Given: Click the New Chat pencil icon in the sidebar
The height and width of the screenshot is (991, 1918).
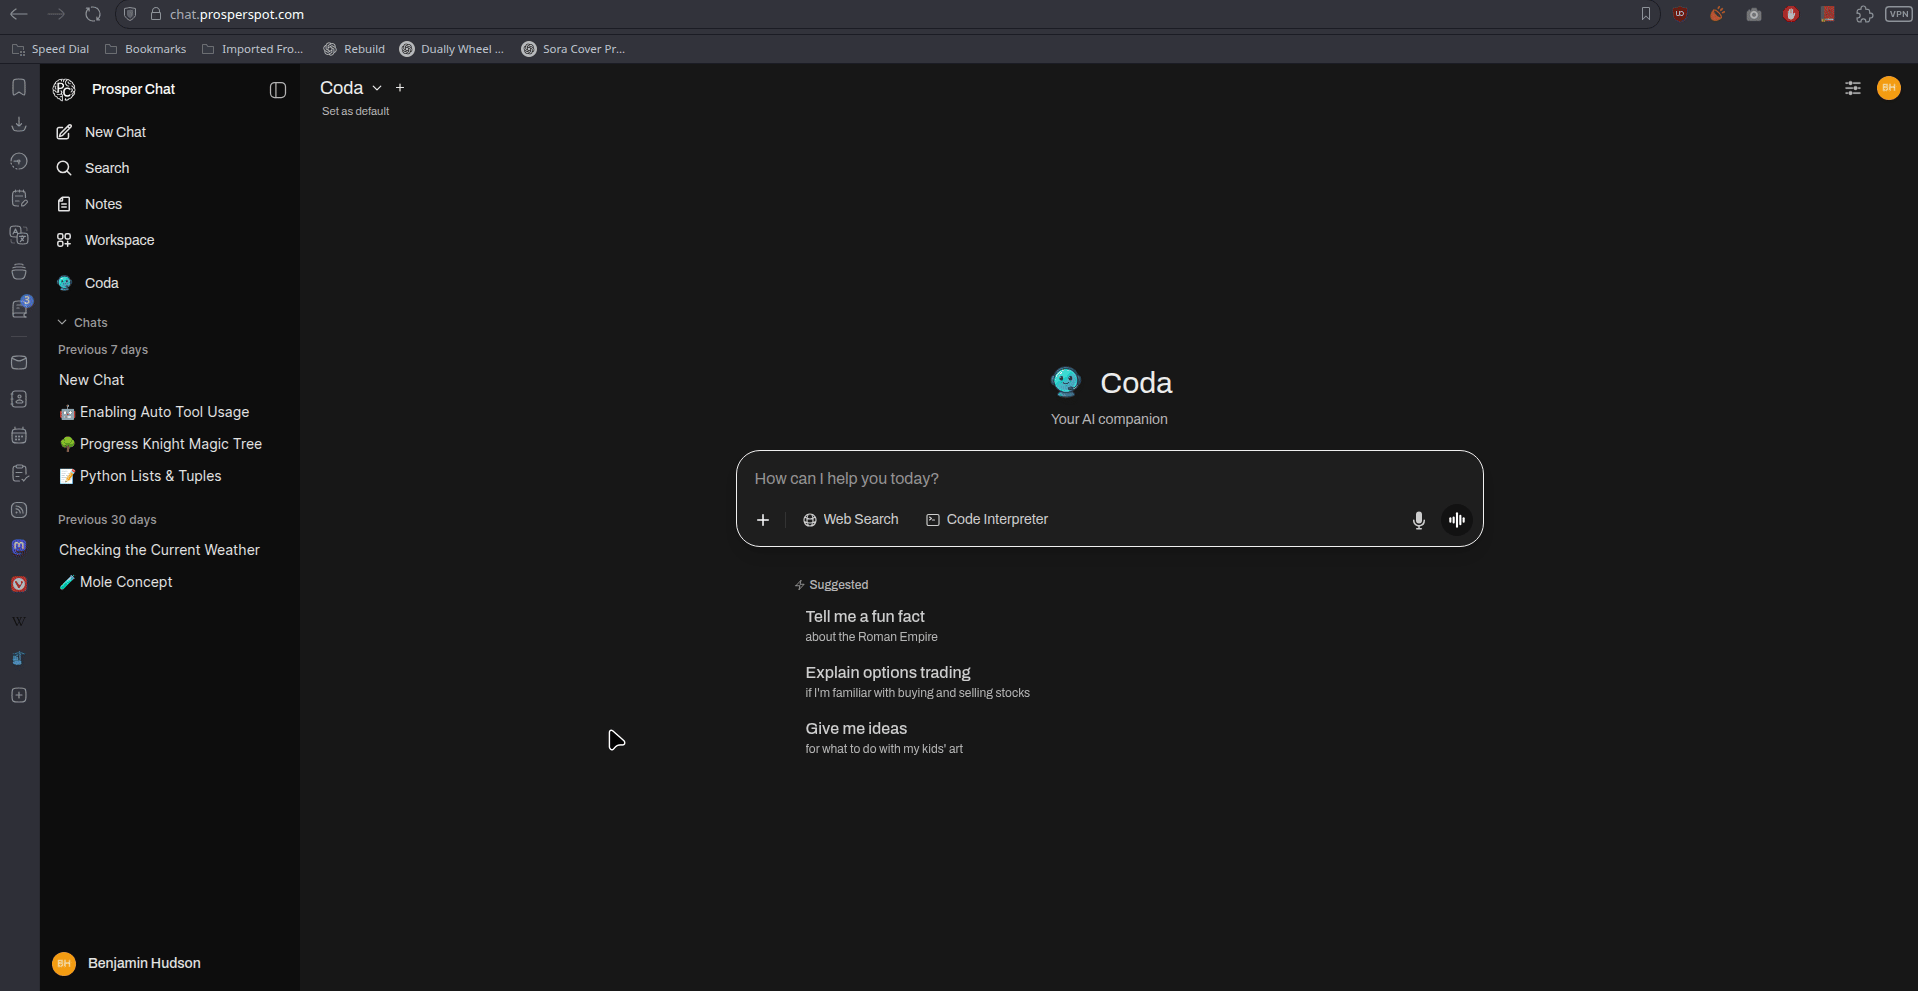Looking at the screenshot, I should click(64, 132).
